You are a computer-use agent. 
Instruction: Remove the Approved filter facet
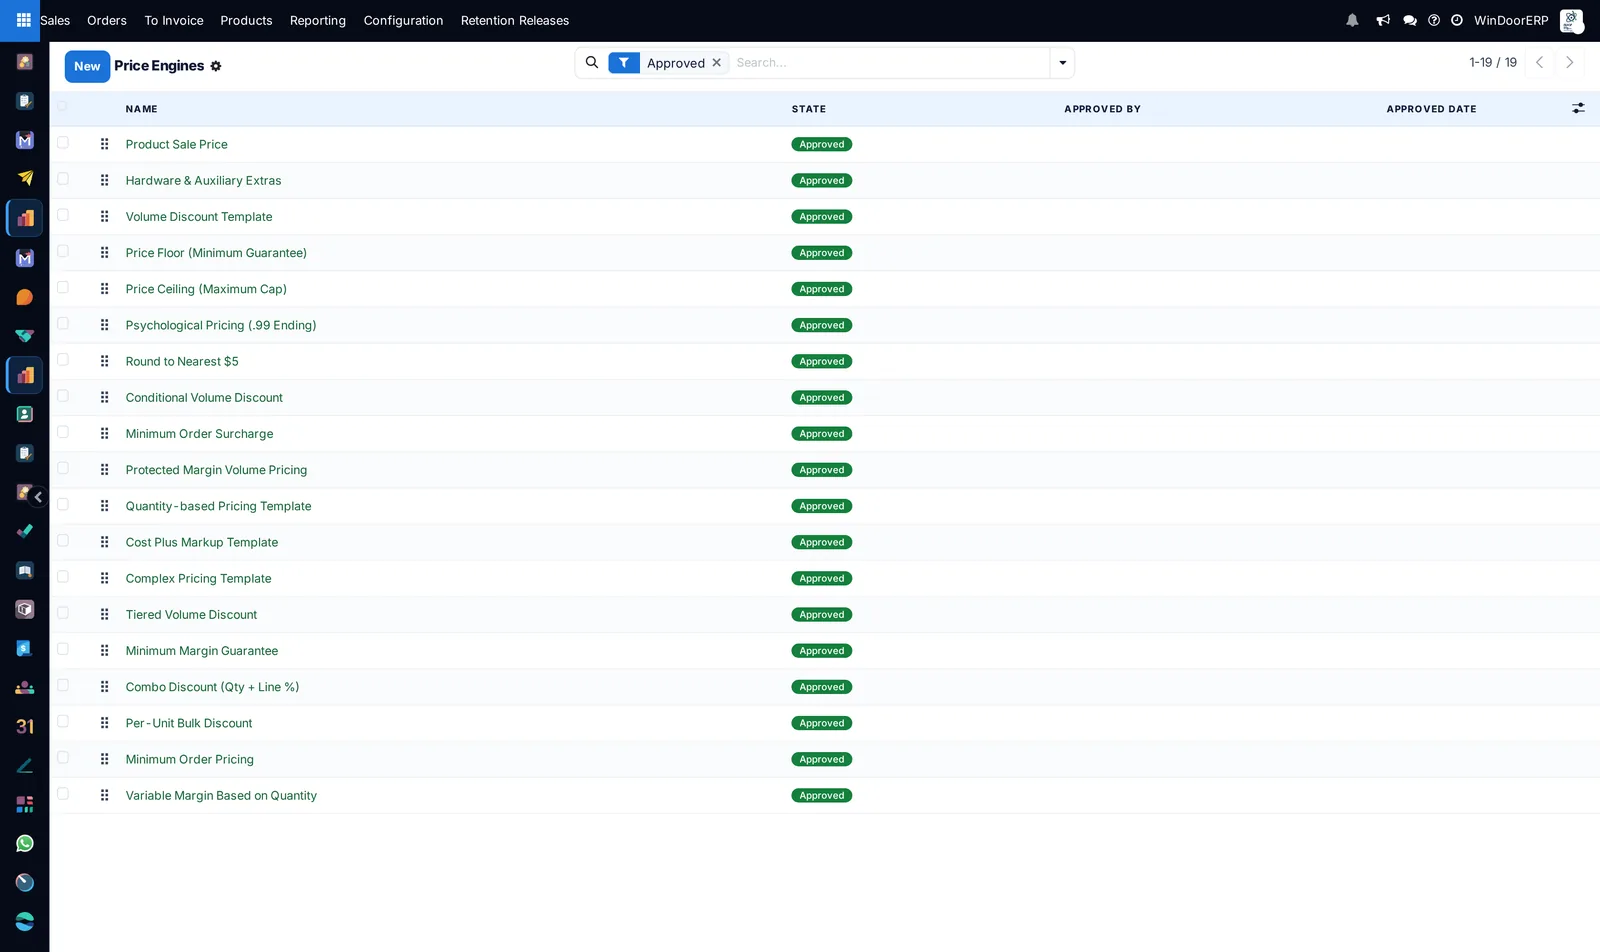[717, 63]
